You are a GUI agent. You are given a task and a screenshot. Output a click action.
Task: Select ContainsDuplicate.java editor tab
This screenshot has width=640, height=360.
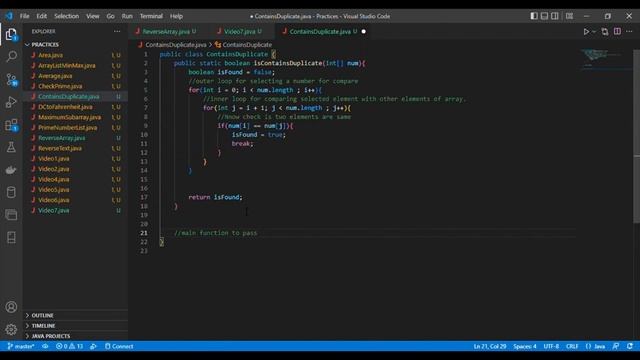click(320, 31)
